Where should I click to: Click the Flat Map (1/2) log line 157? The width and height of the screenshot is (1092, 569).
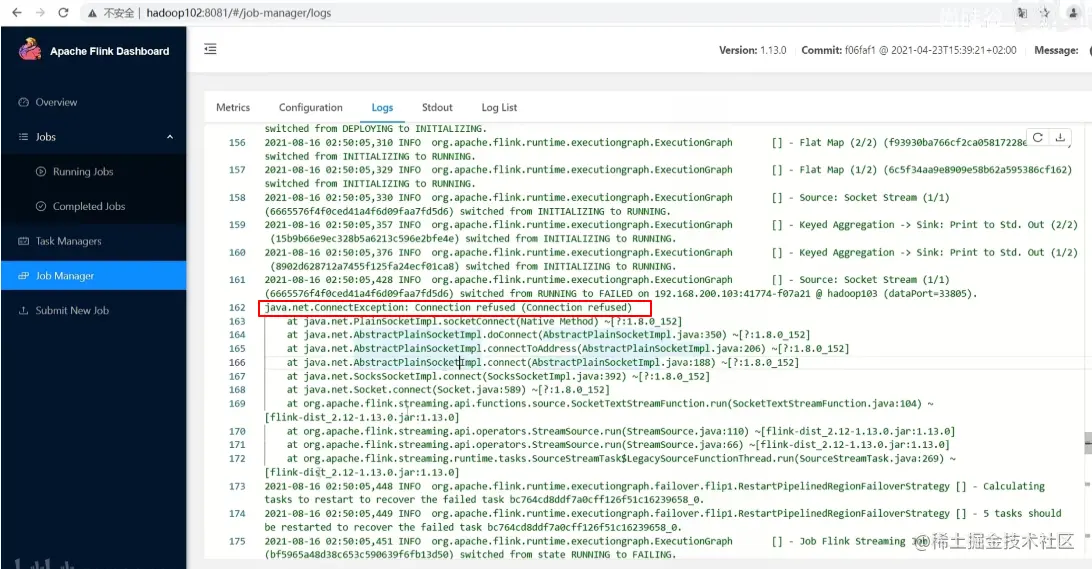[x=669, y=176]
